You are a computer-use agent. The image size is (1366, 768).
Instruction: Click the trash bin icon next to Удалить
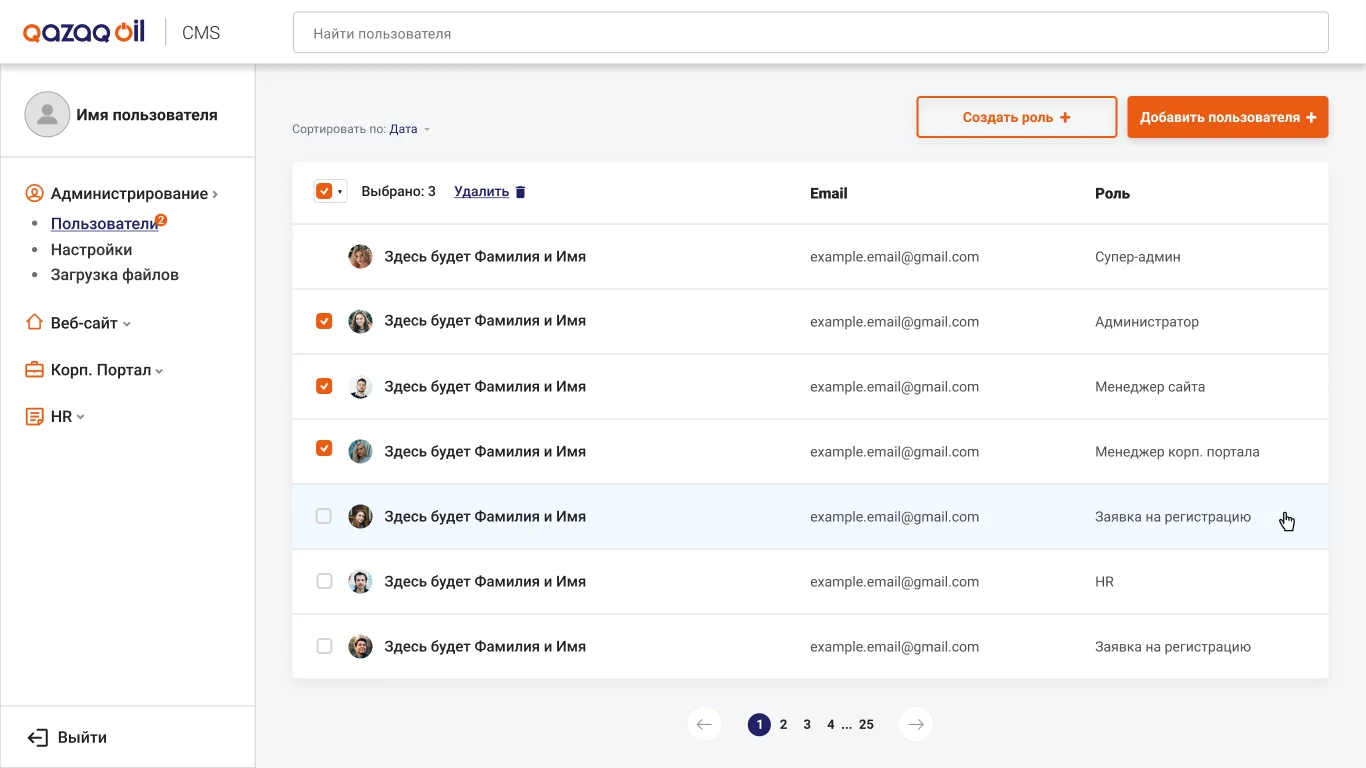point(520,192)
